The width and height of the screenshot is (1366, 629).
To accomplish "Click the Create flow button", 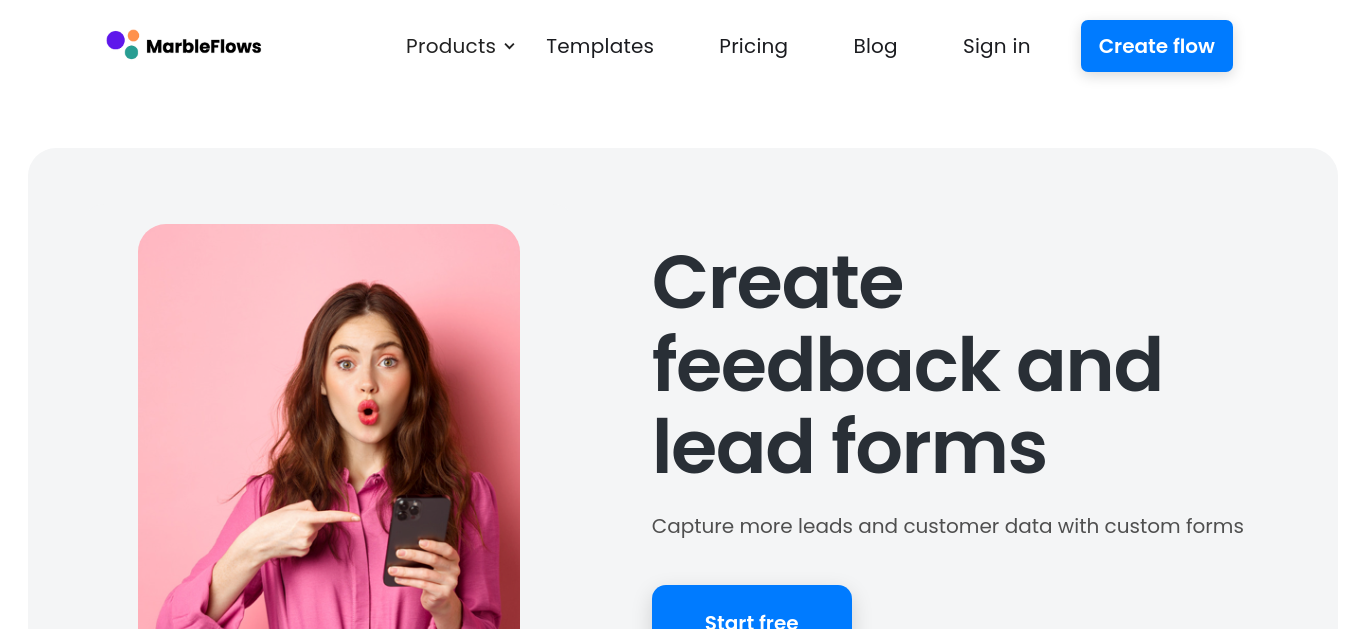I will click(x=1157, y=46).
